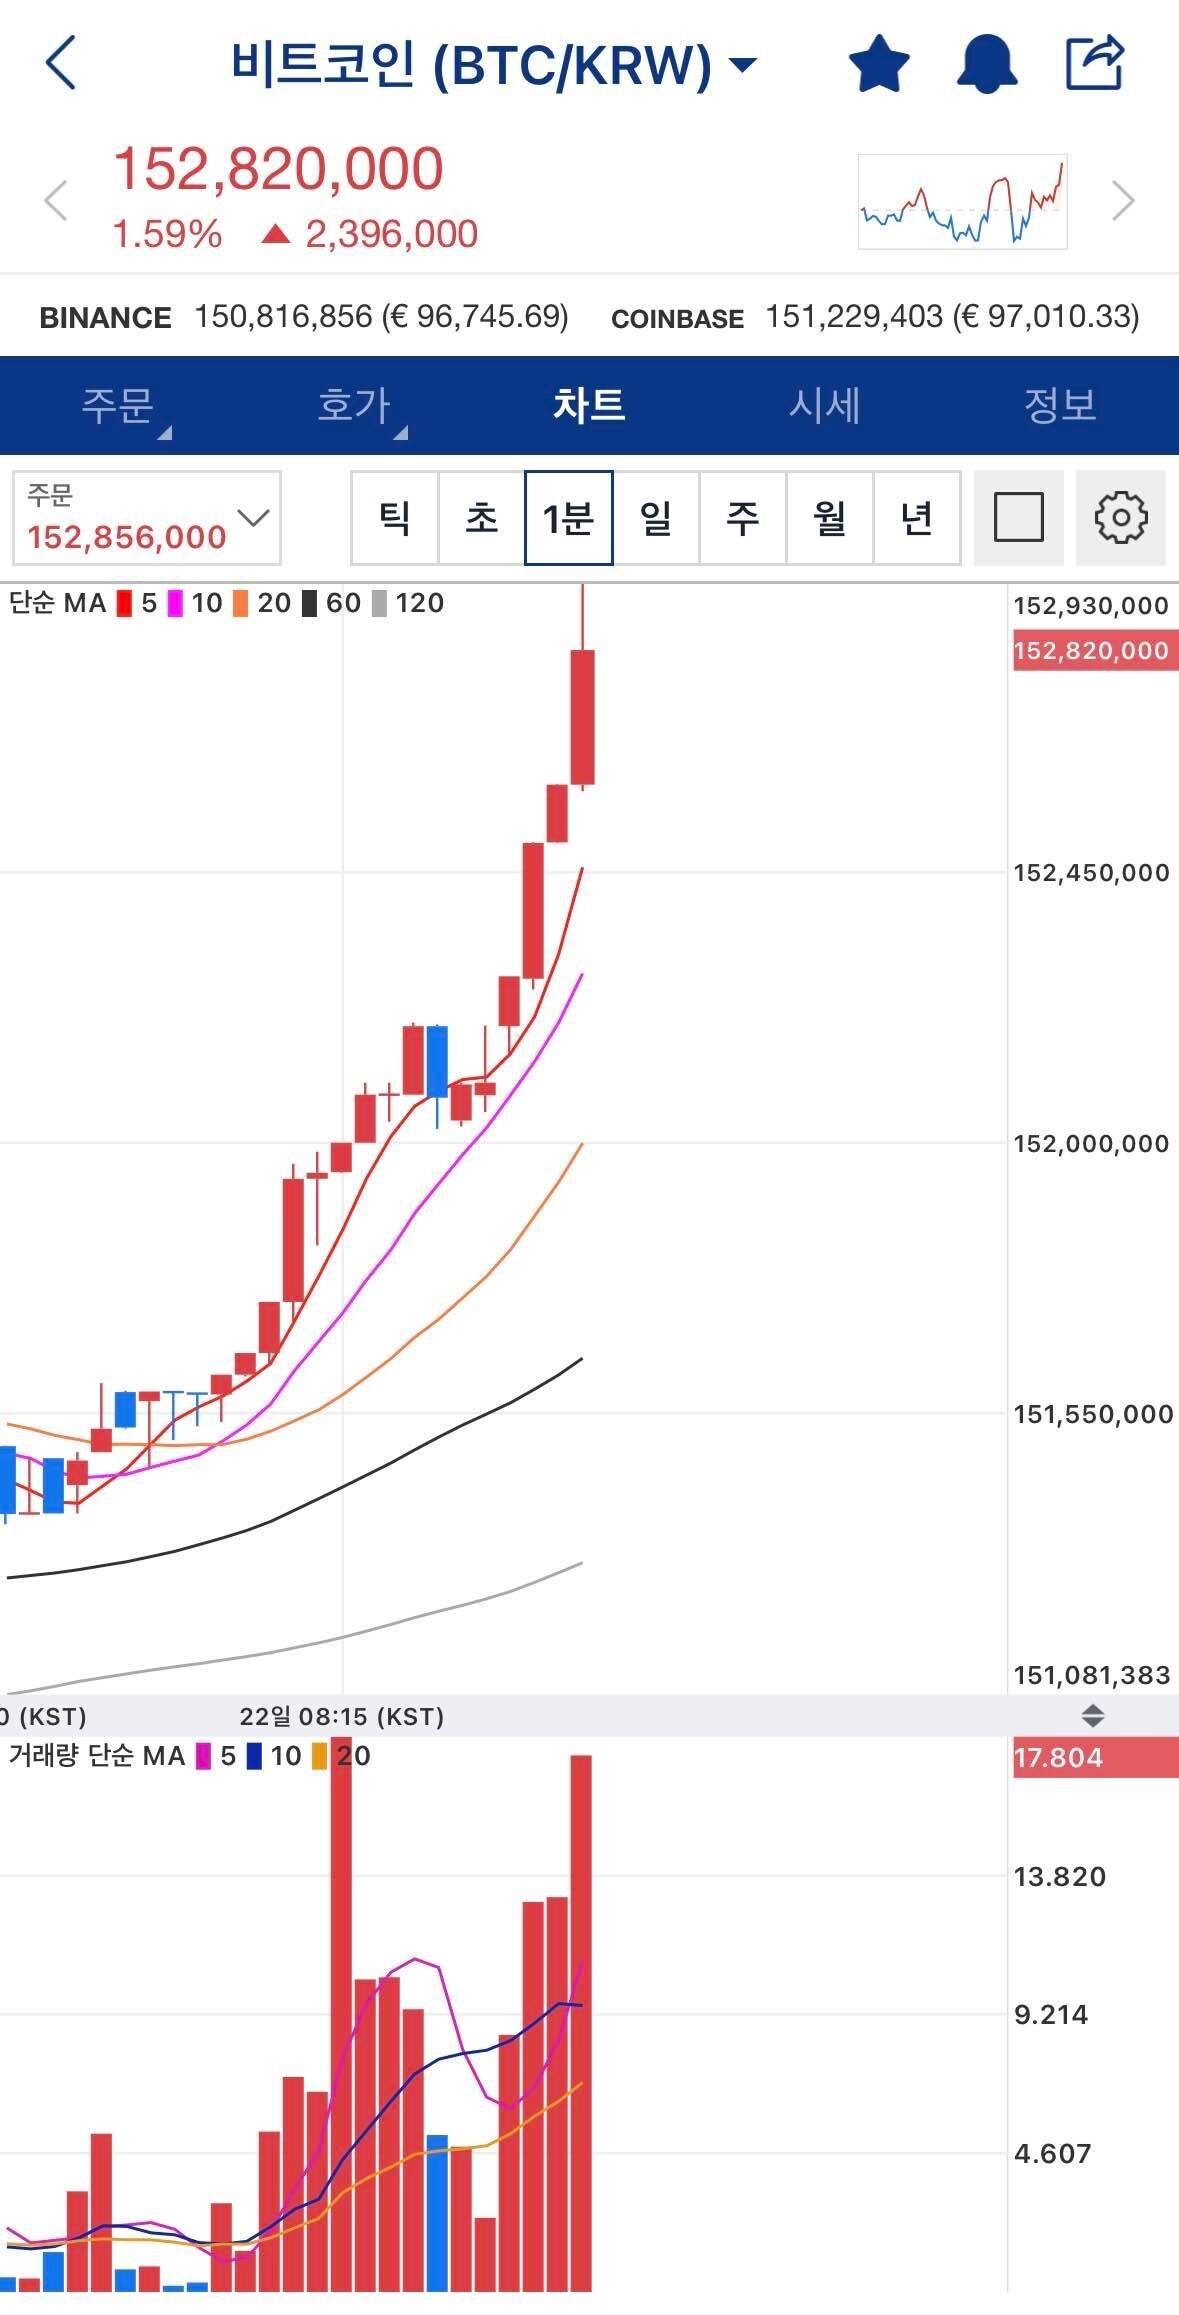Select the 틱 tick interval button

click(395, 518)
